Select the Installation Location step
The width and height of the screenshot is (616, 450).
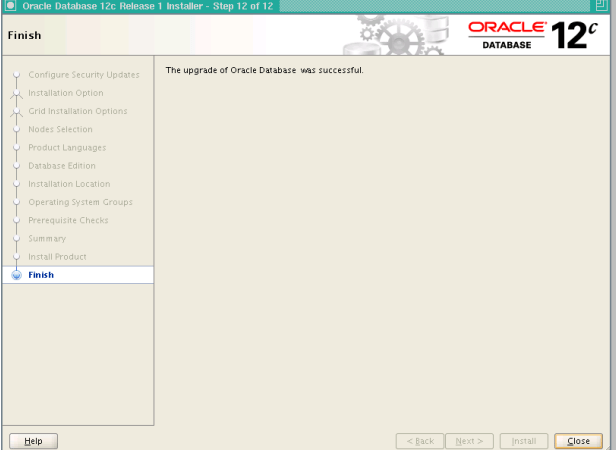(x=69, y=184)
